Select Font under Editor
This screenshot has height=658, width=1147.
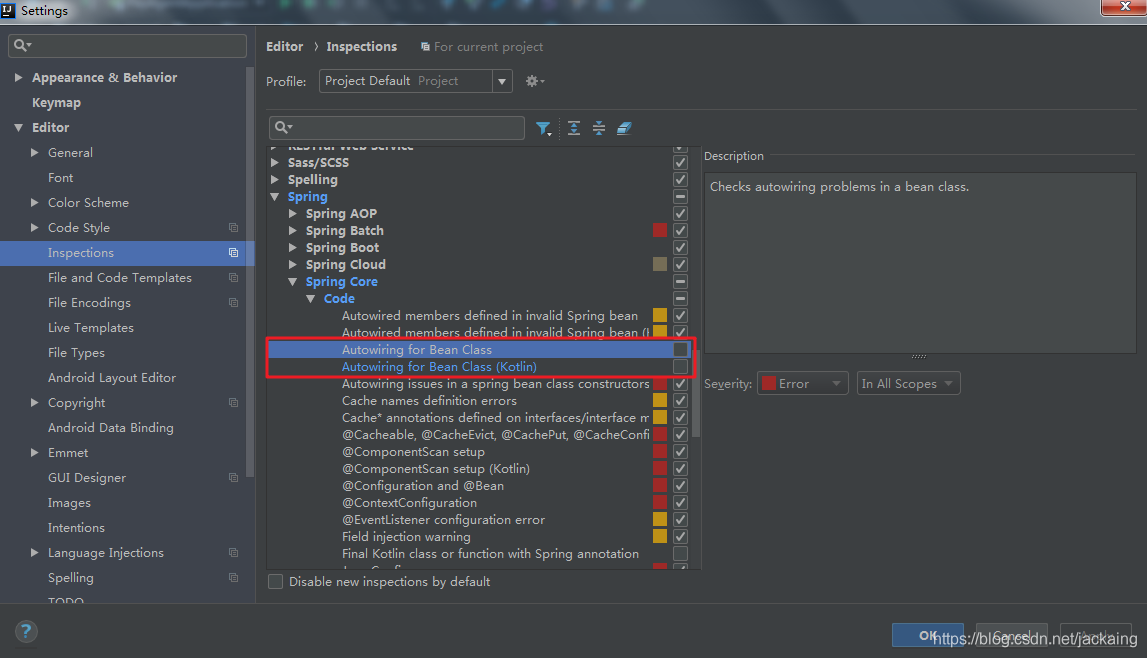61,178
